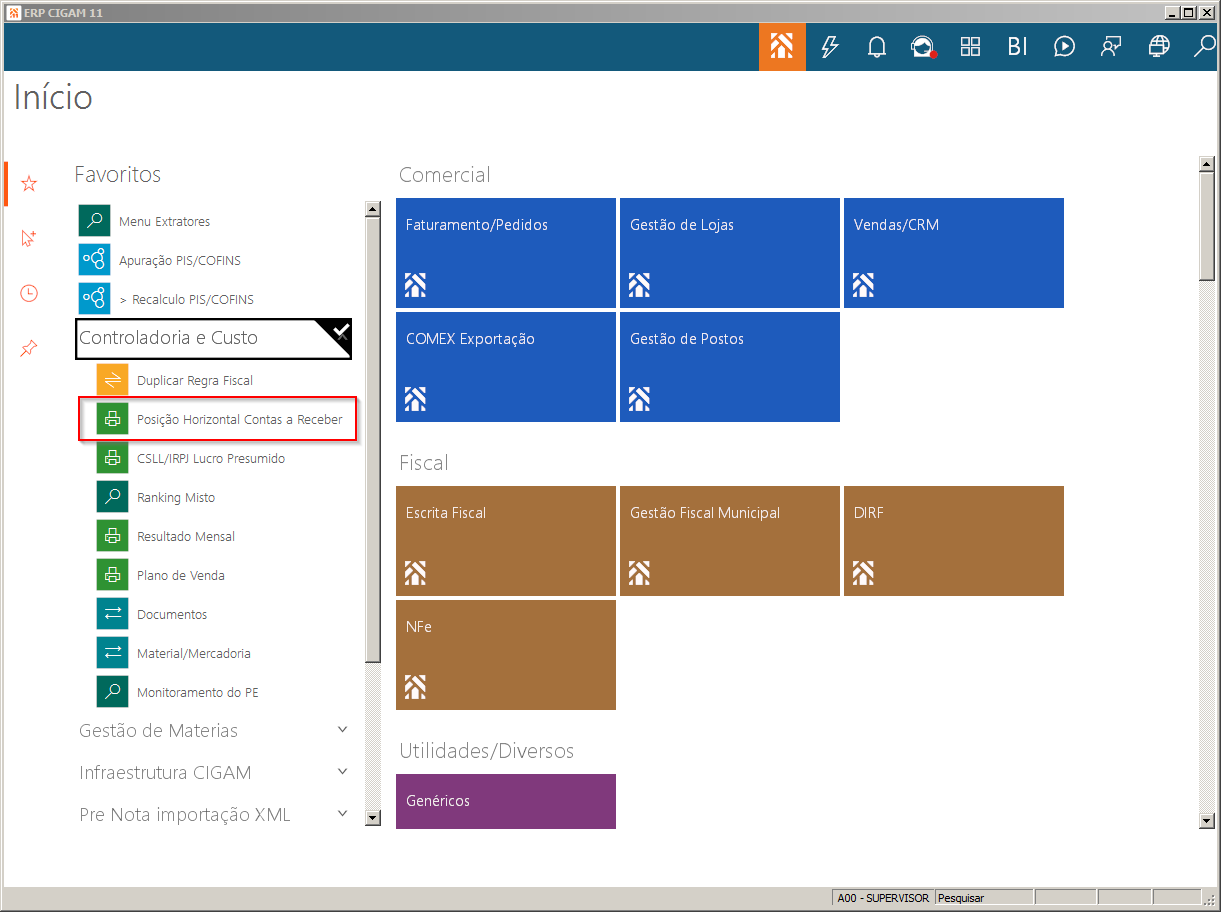The width and height of the screenshot is (1221, 912).
Task: Click the orange Duplicar Regra Fiscal icon
Action: tap(113, 380)
